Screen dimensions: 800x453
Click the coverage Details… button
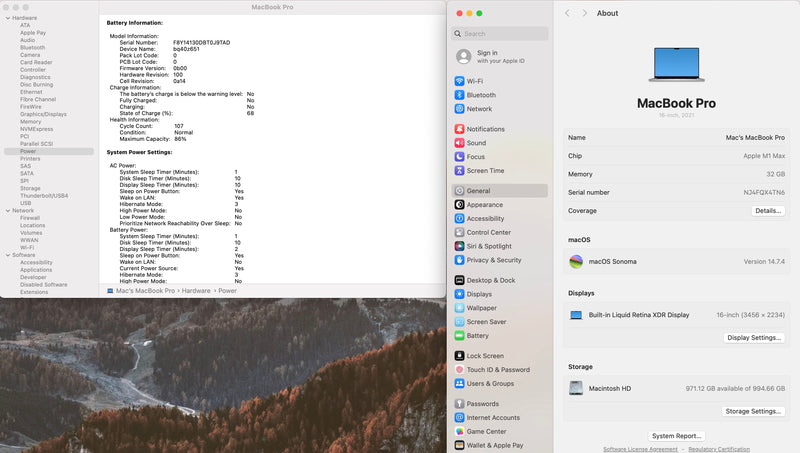[x=768, y=211]
